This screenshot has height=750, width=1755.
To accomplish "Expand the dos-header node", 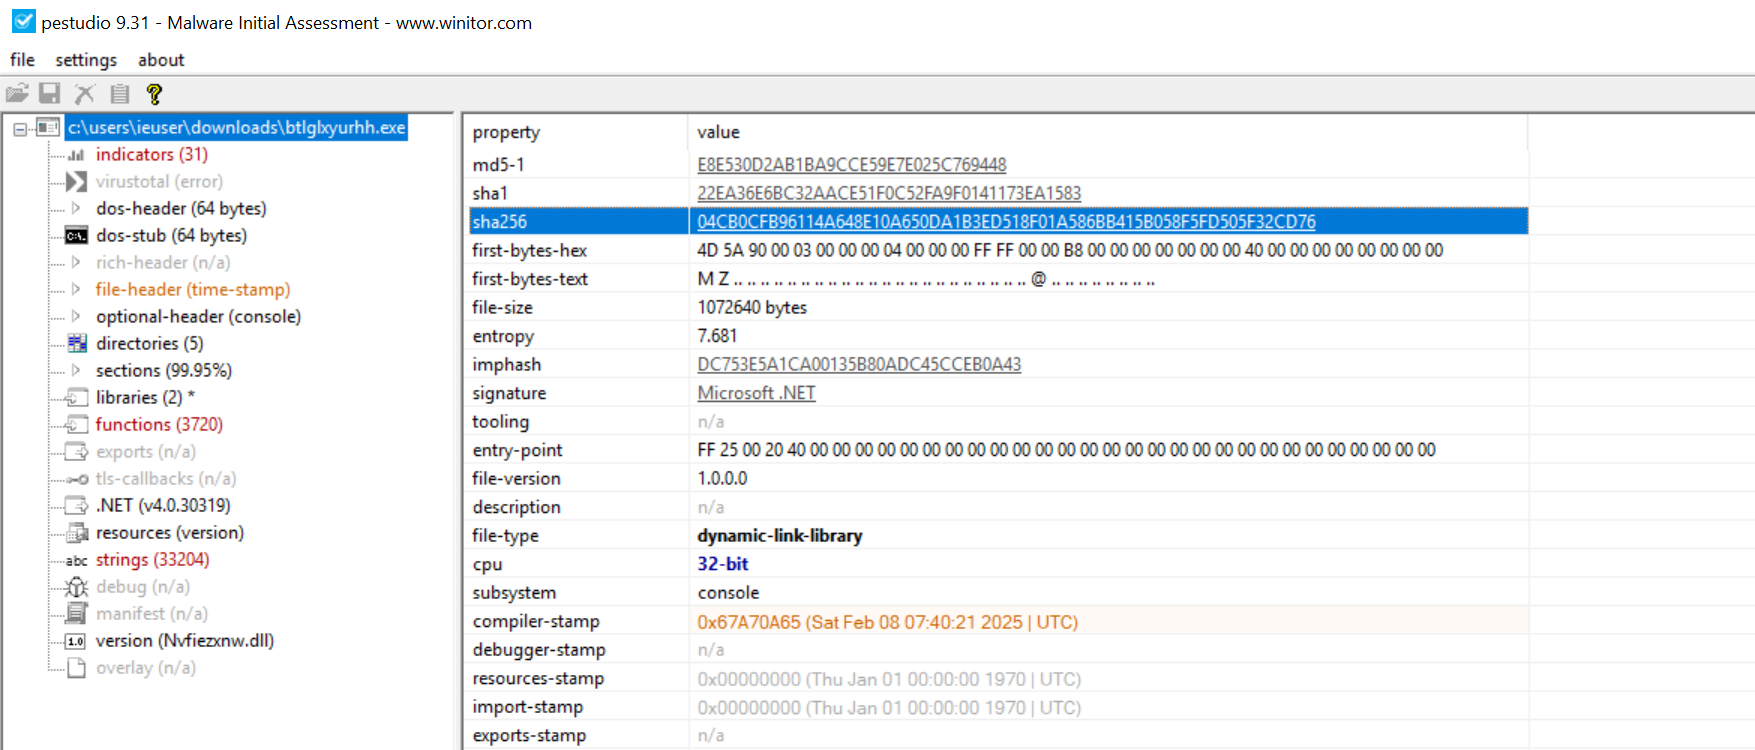I will pyautogui.click(x=76, y=208).
